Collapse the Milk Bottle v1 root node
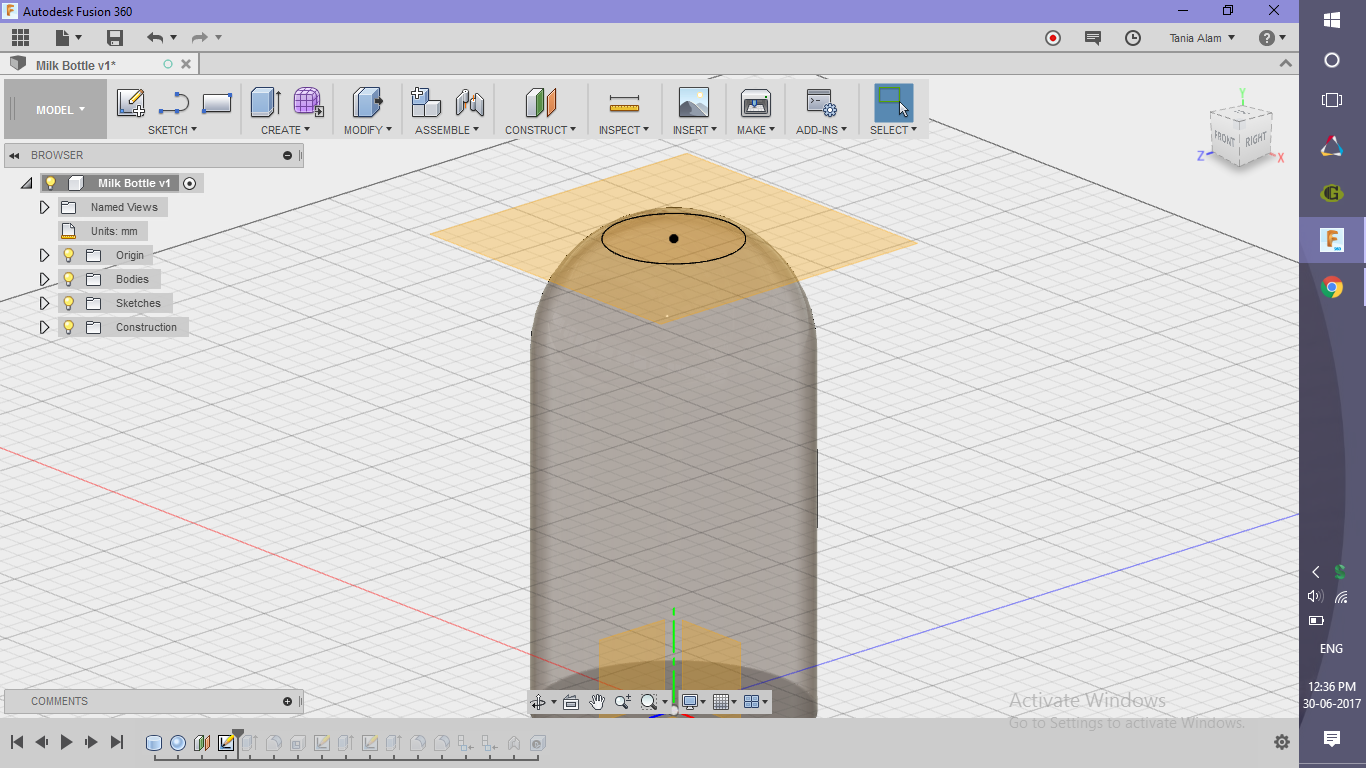 pos(26,184)
